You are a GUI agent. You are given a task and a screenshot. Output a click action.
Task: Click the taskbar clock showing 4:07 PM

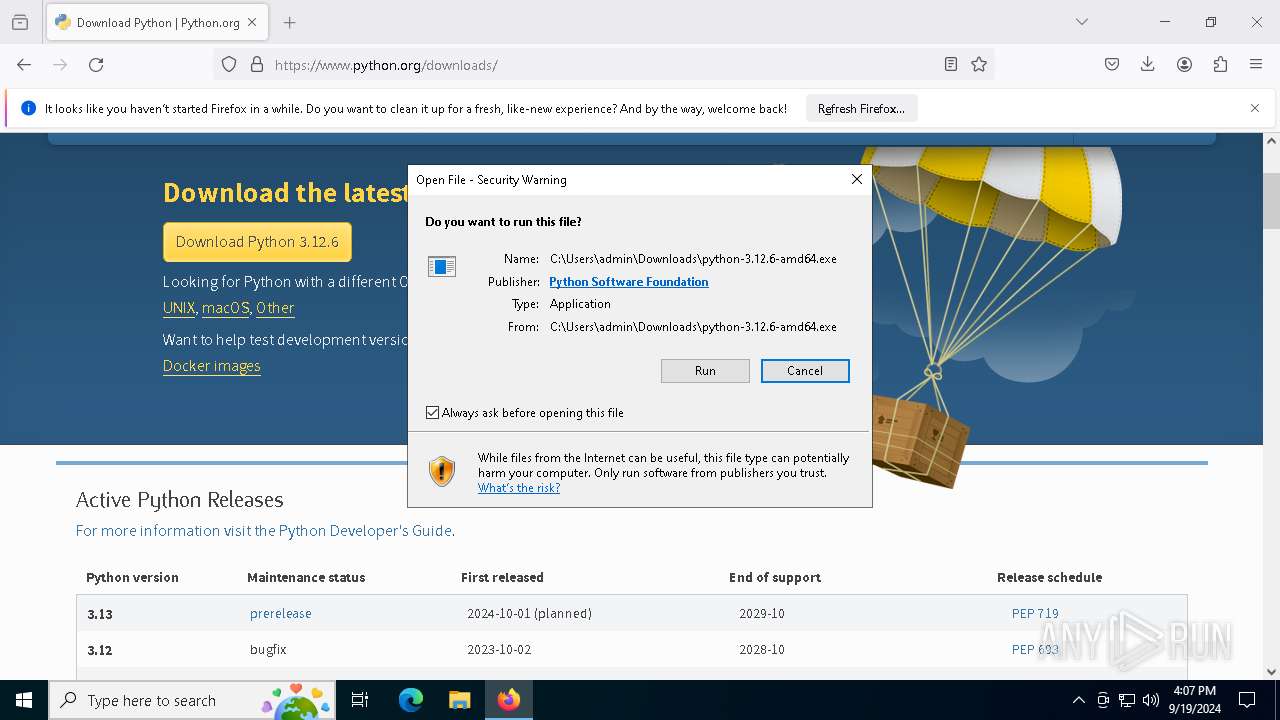click(1195, 700)
